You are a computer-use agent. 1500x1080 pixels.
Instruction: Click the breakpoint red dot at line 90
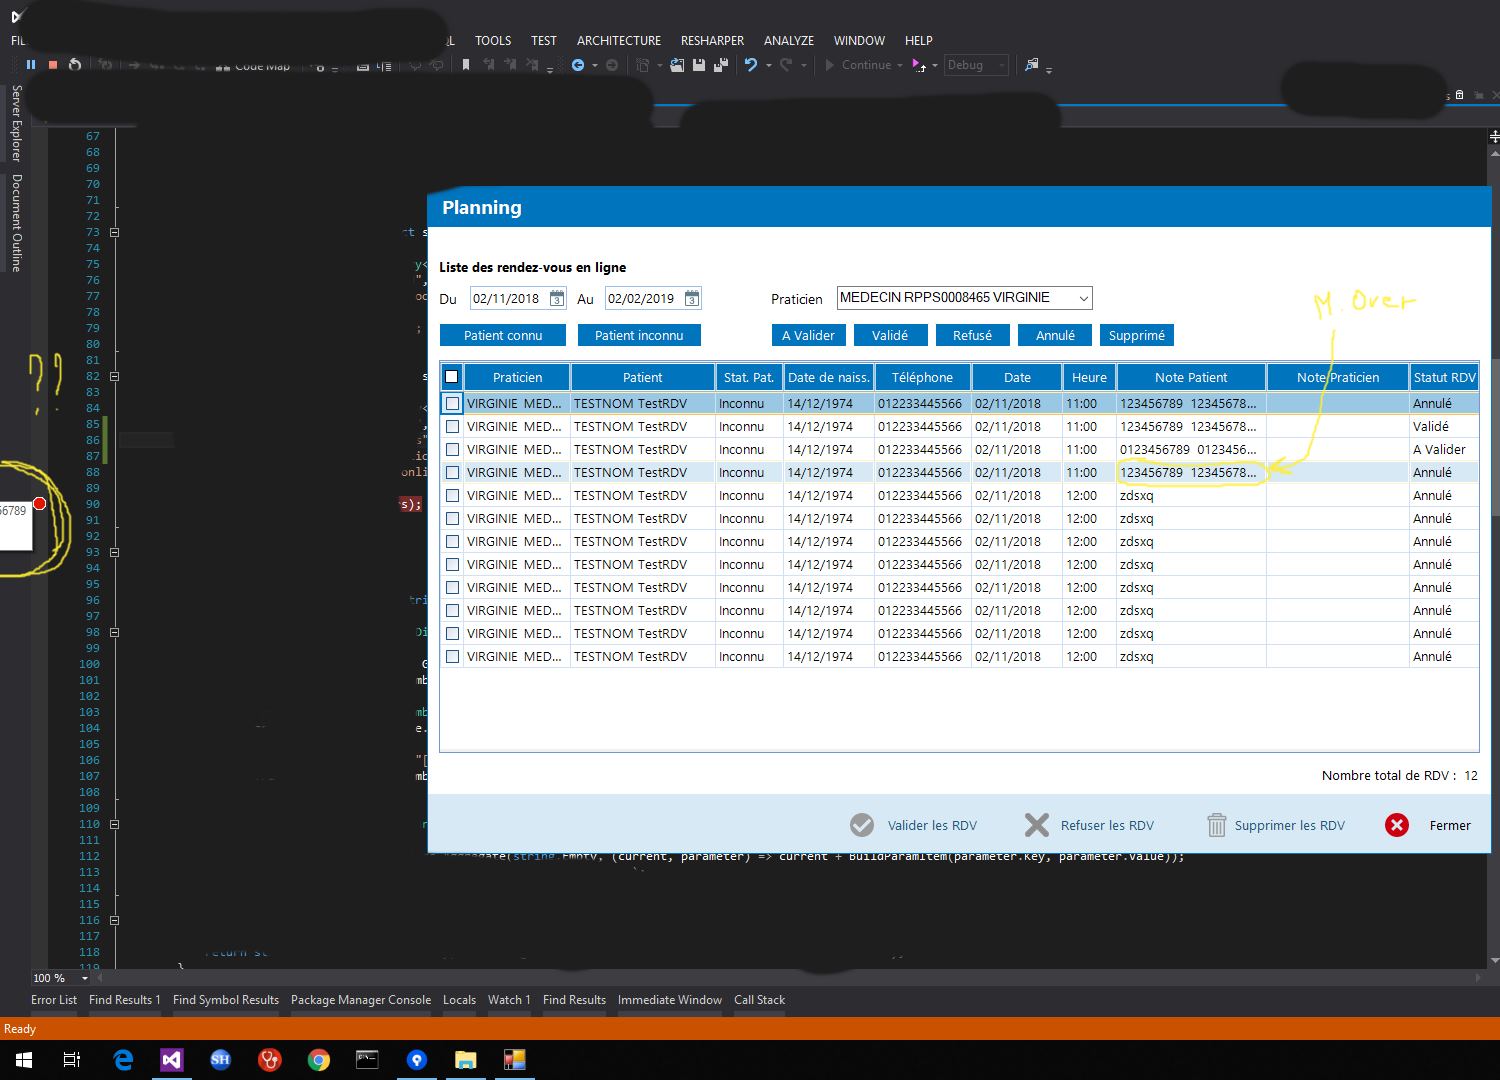click(39, 503)
